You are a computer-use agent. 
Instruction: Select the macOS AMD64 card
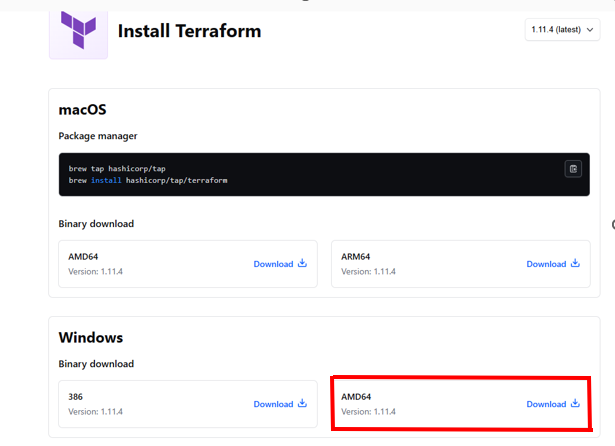(x=188, y=264)
